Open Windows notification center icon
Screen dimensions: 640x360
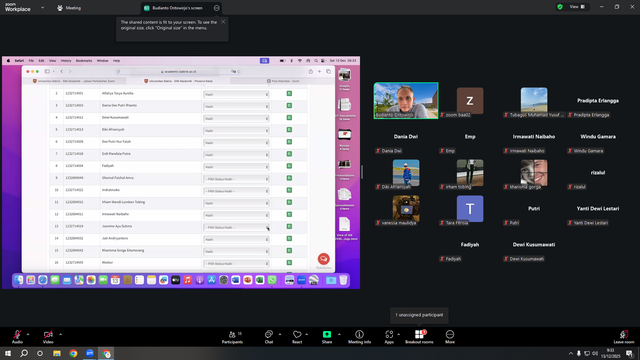coord(629,353)
